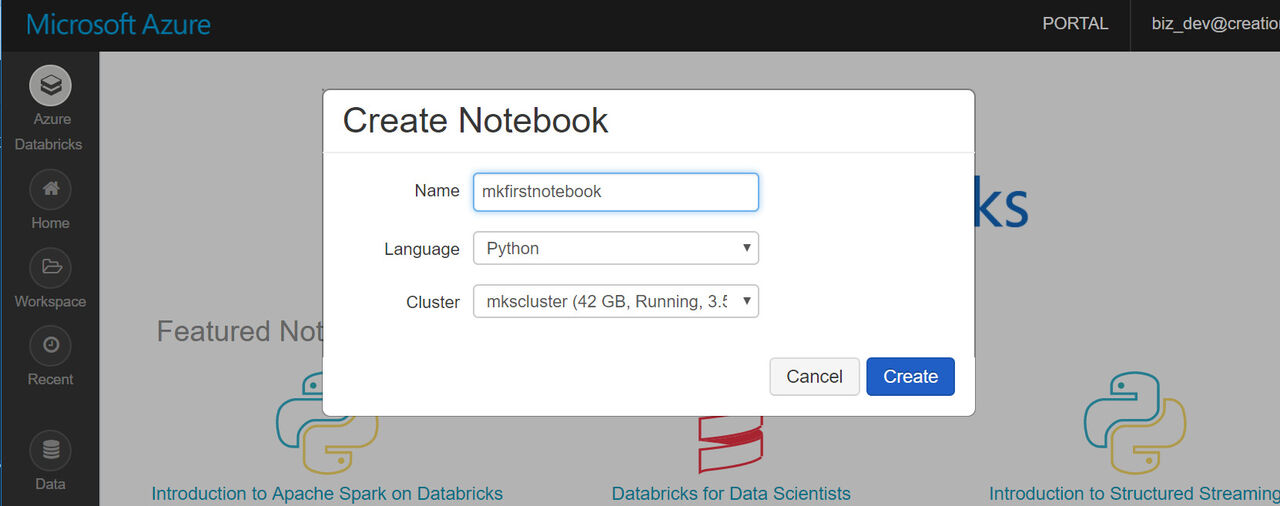Click the Microsoft Azure logo text
Screen dimensions: 1280x506
[x=118, y=24]
